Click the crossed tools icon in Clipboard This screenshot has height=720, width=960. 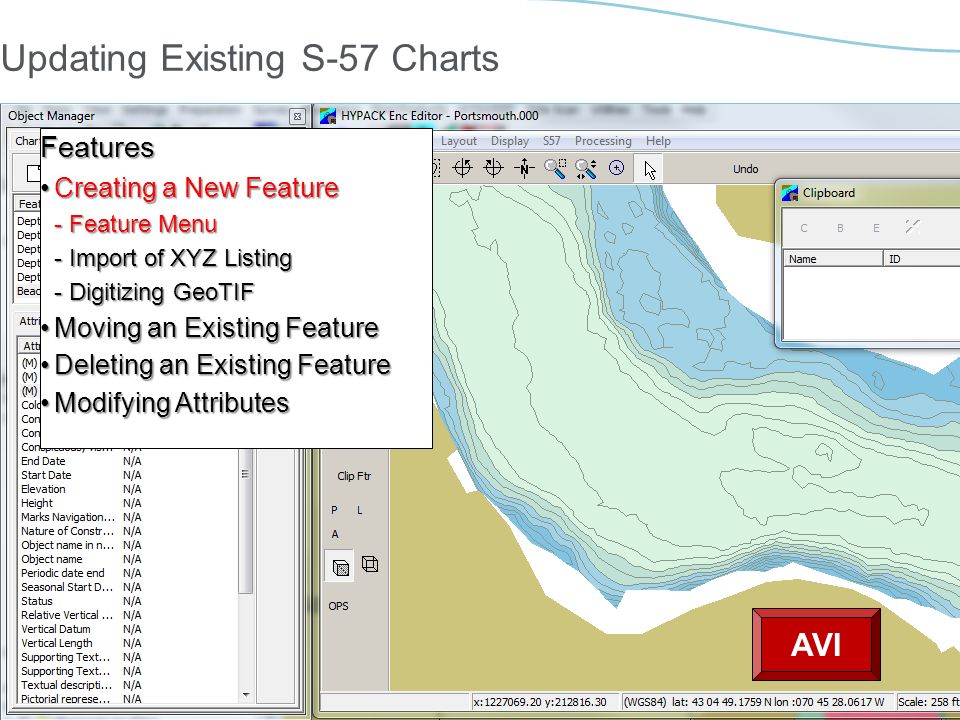coord(912,227)
